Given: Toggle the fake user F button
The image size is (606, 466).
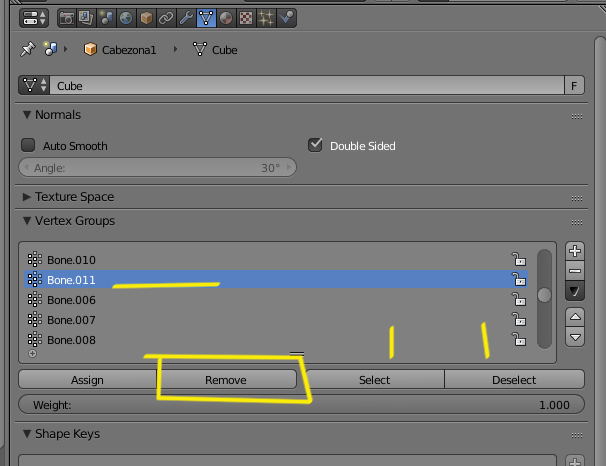Looking at the screenshot, I should point(574,85).
